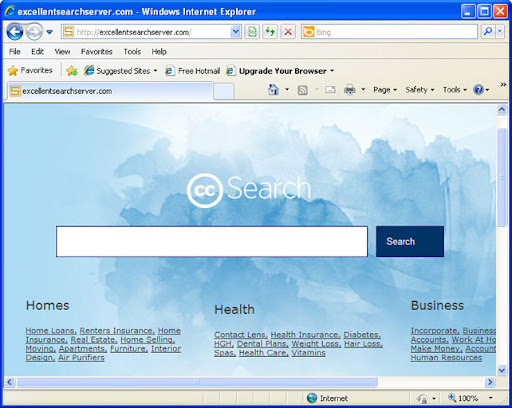
Task: Open the Vitamins link
Action: 308,353
